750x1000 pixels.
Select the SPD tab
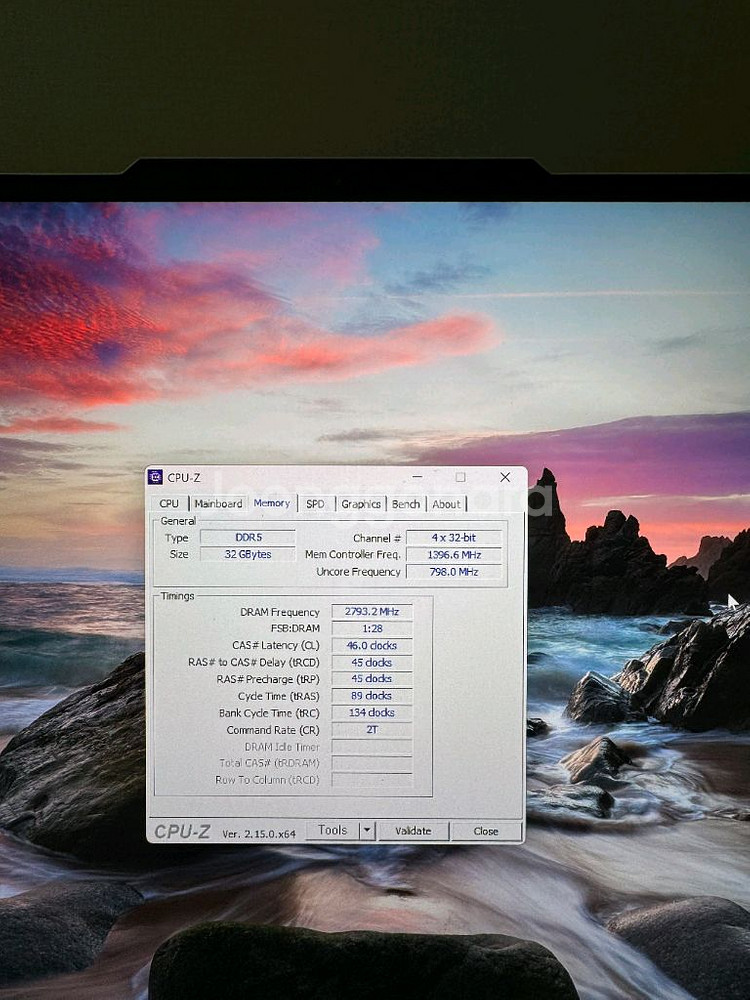[x=315, y=504]
